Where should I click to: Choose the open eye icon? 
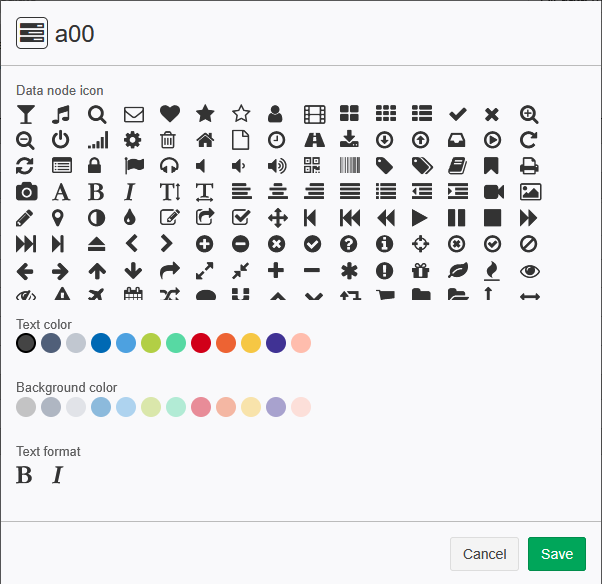coord(530,271)
